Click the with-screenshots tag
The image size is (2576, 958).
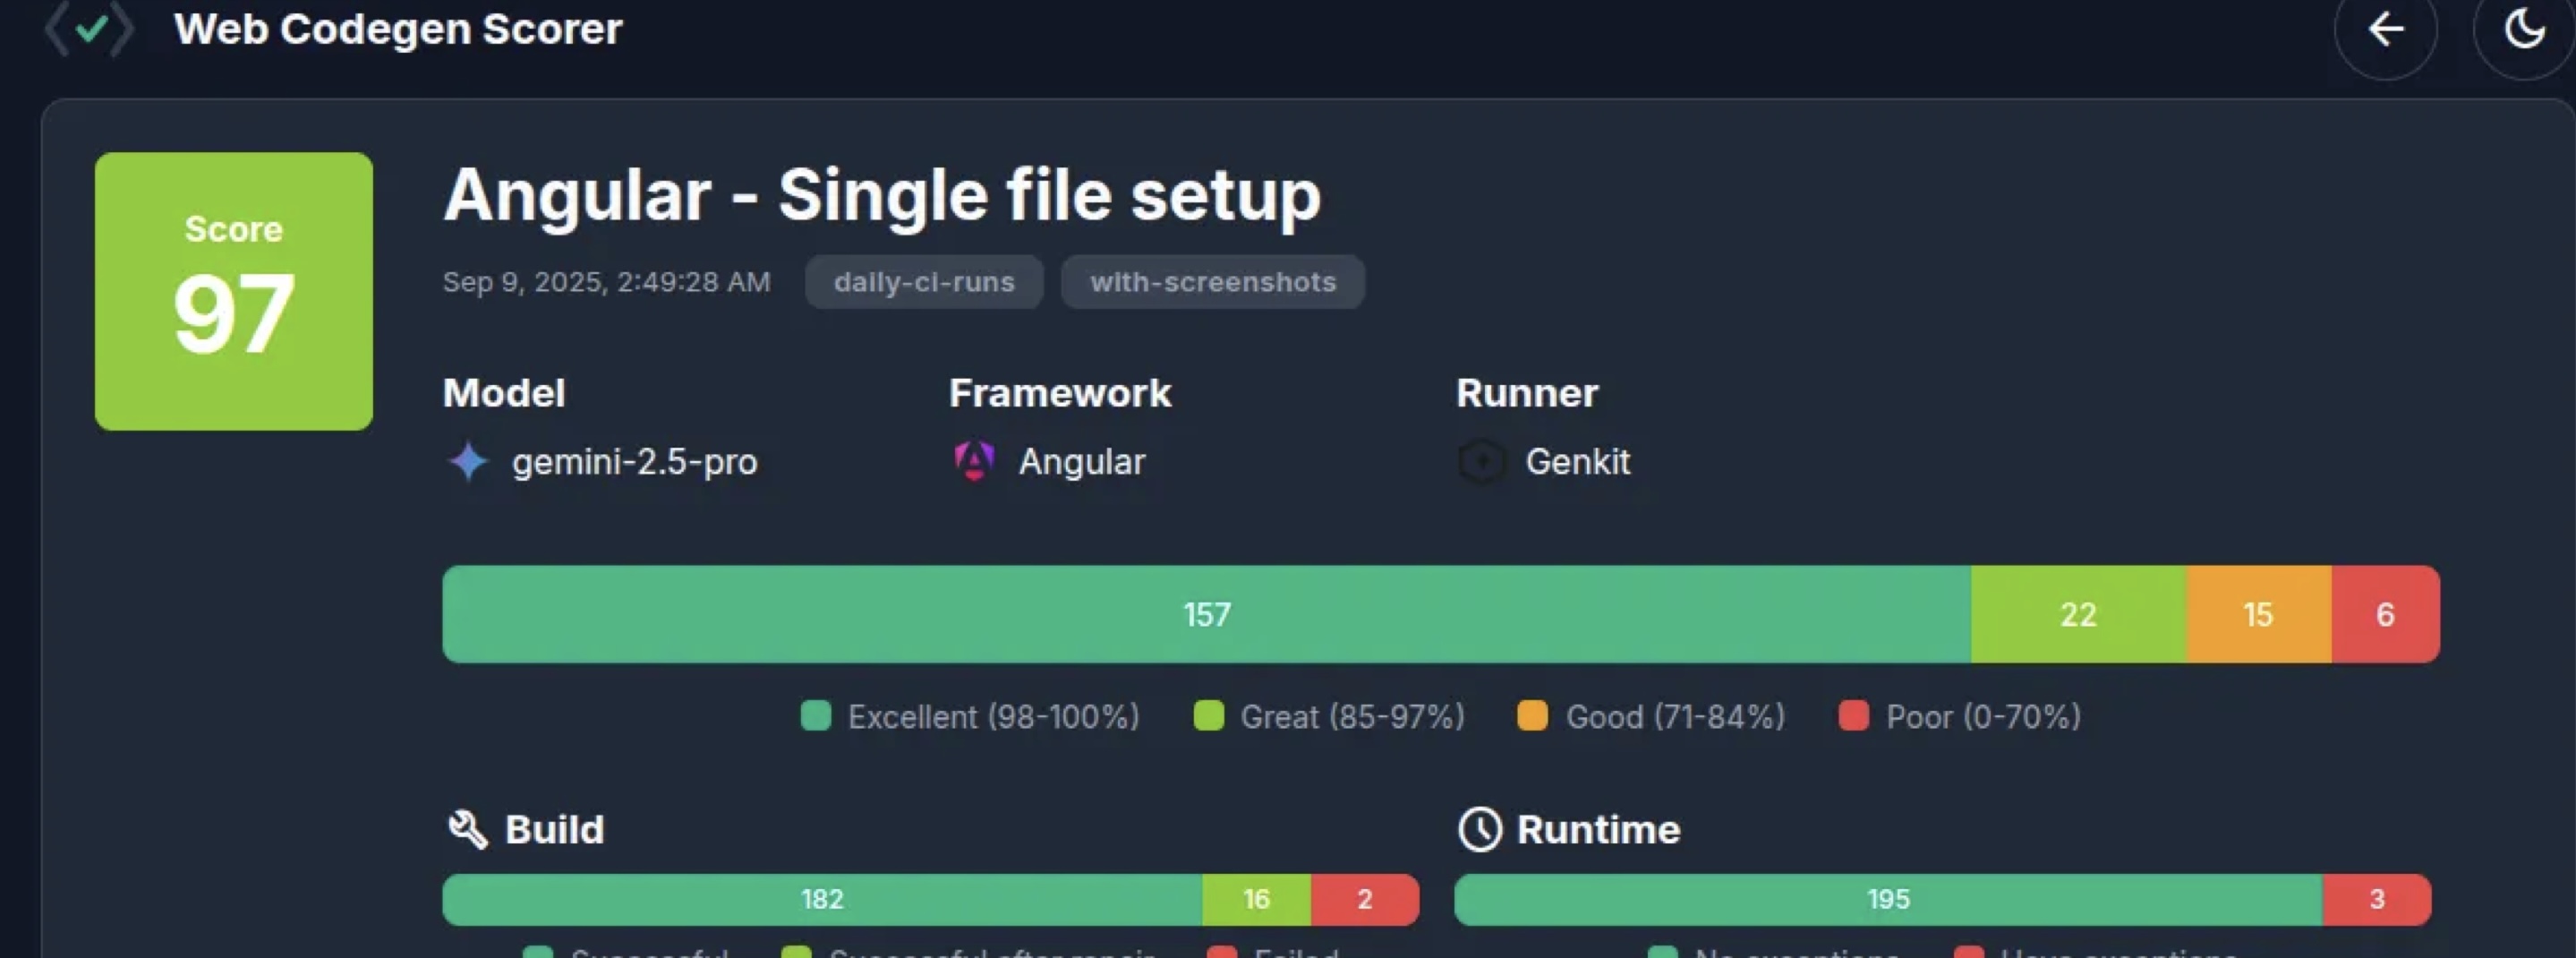click(x=1212, y=282)
